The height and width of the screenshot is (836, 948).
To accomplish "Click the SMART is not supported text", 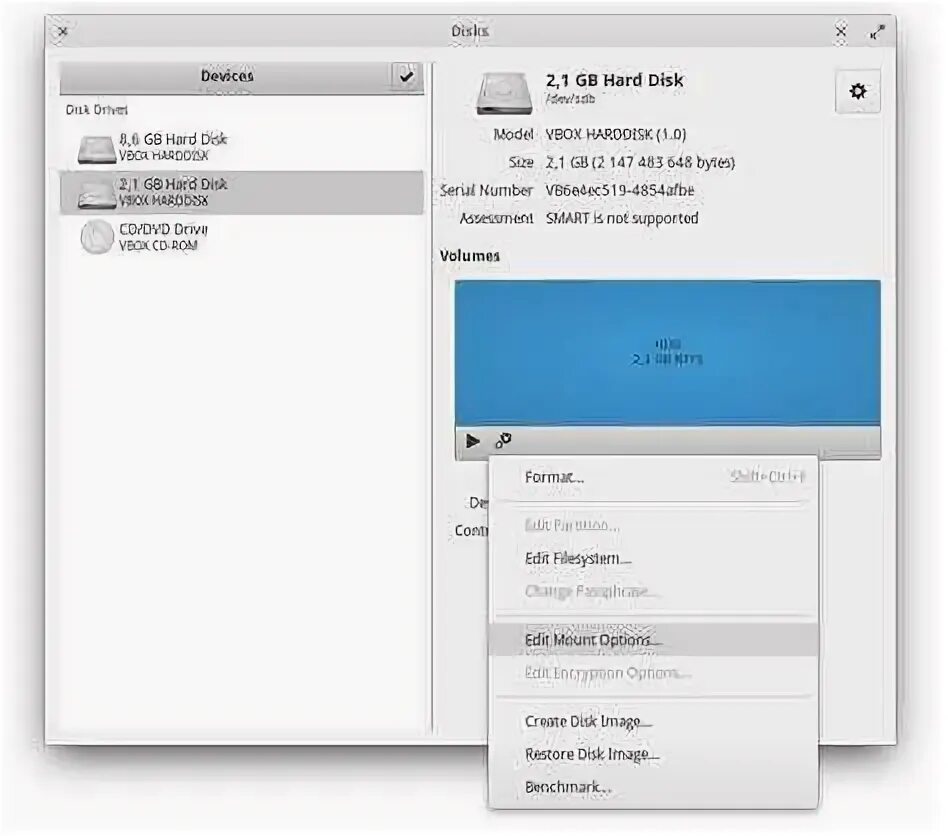I will 622,218.
